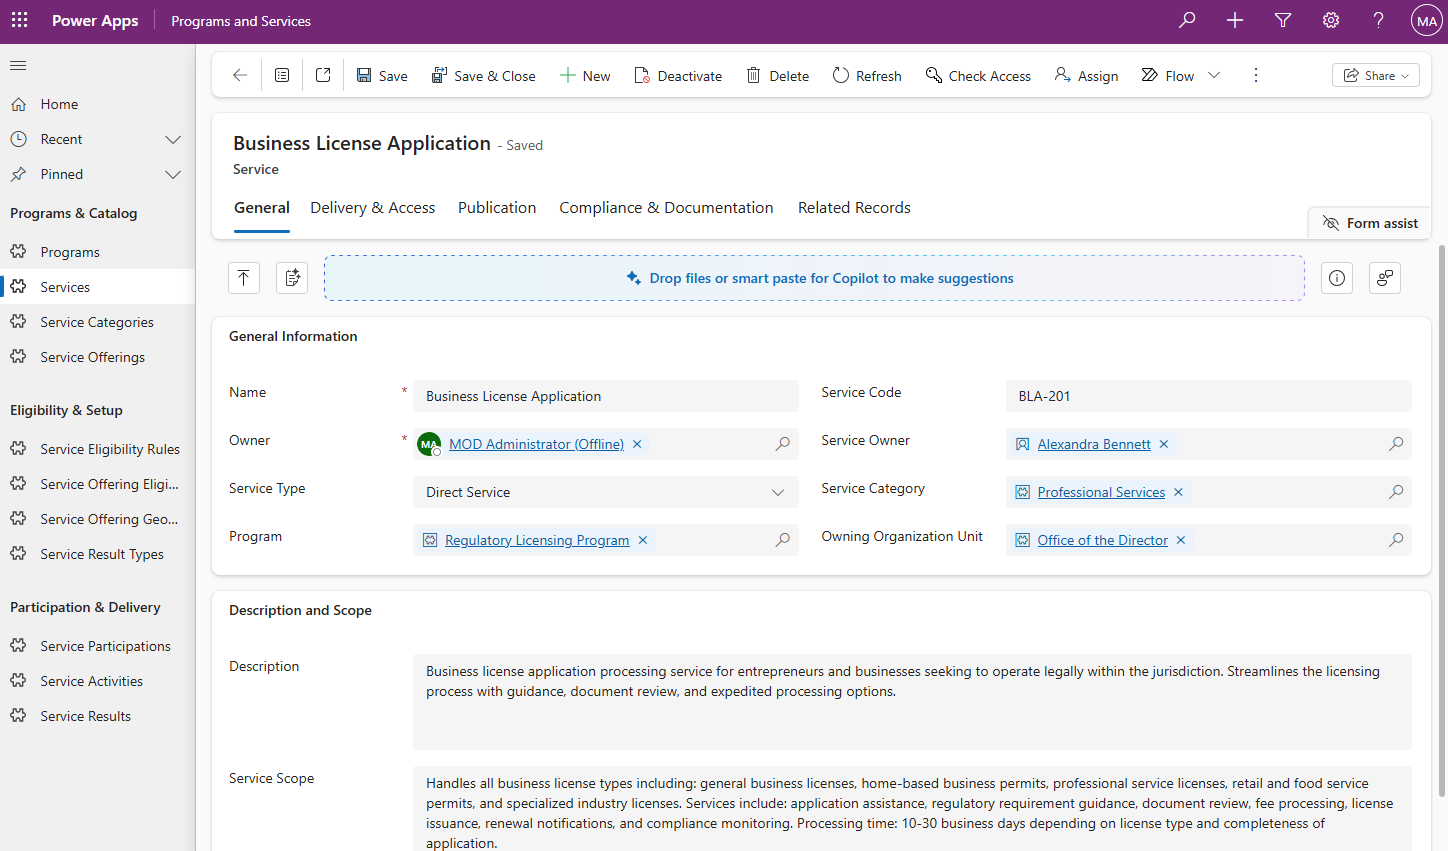Open Programs in the sidebar

pyautogui.click(x=98, y=252)
